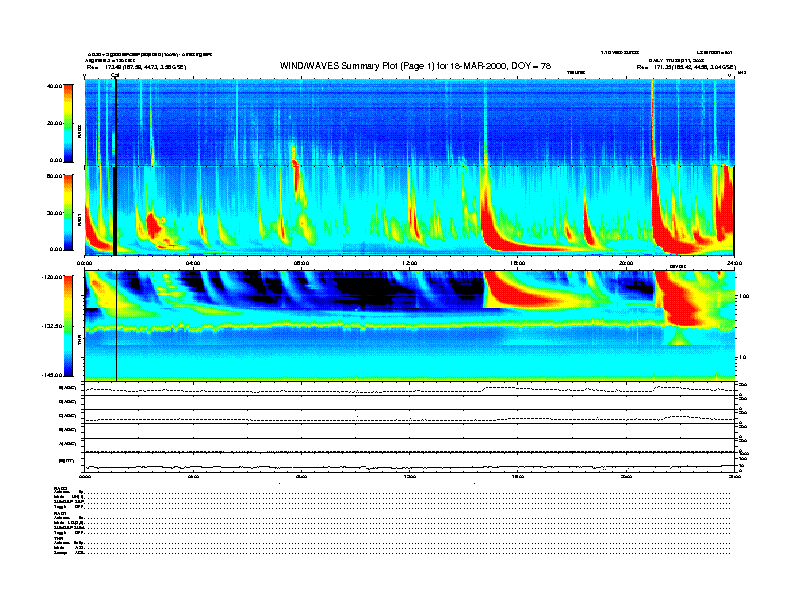Click the RAD2 vertical axis label
This screenshot has width=792, height=612.
pos(79,131)
